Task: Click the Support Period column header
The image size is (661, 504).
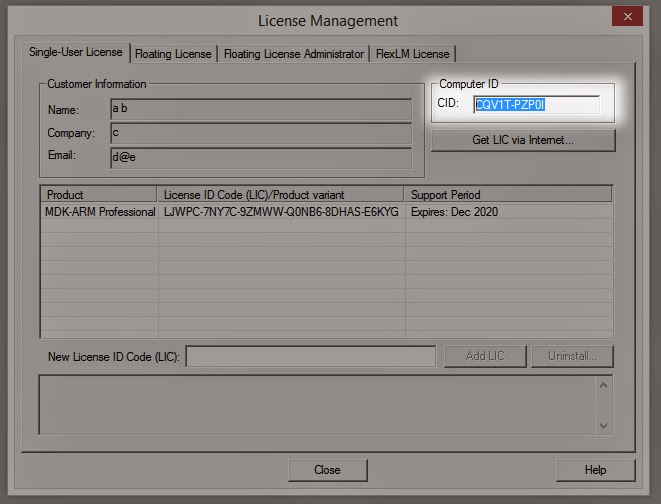Action: [508, 195]
